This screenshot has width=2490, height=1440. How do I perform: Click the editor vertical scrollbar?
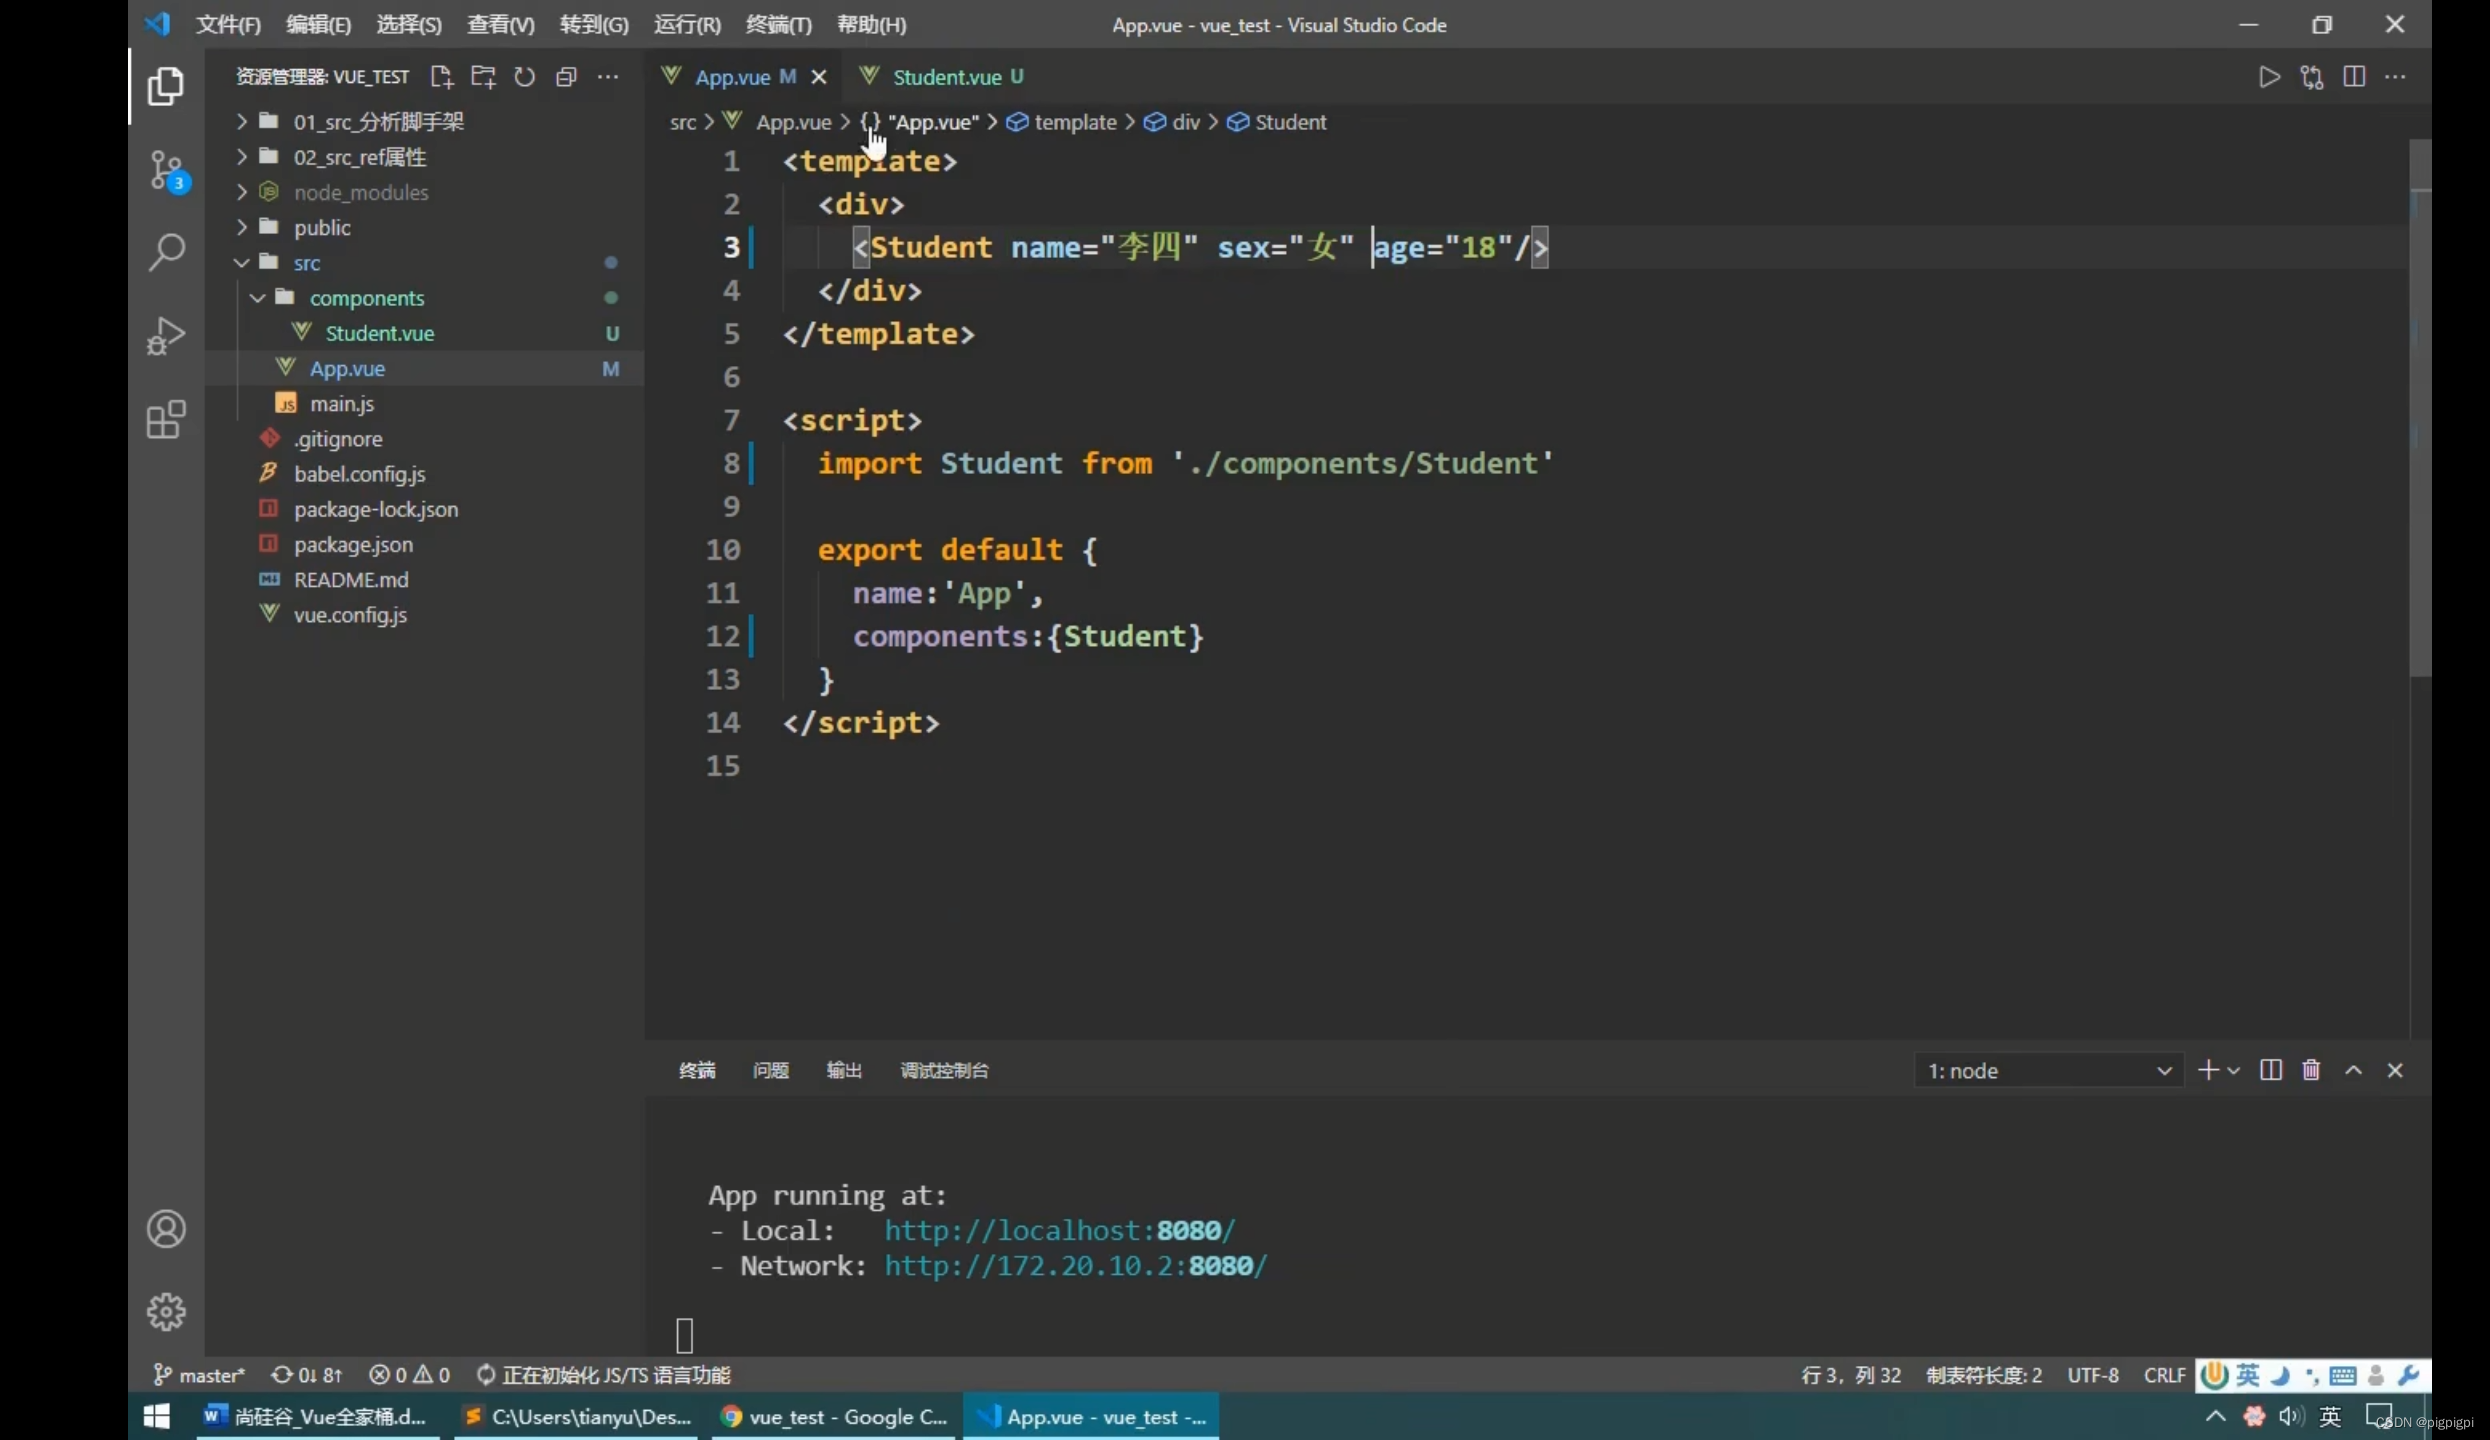point(2420,408)
